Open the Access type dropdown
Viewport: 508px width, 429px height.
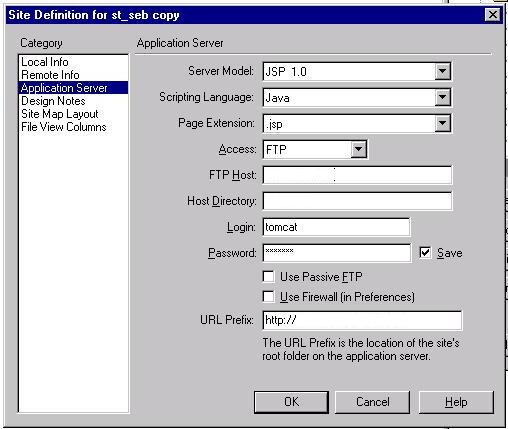point(358,149)
